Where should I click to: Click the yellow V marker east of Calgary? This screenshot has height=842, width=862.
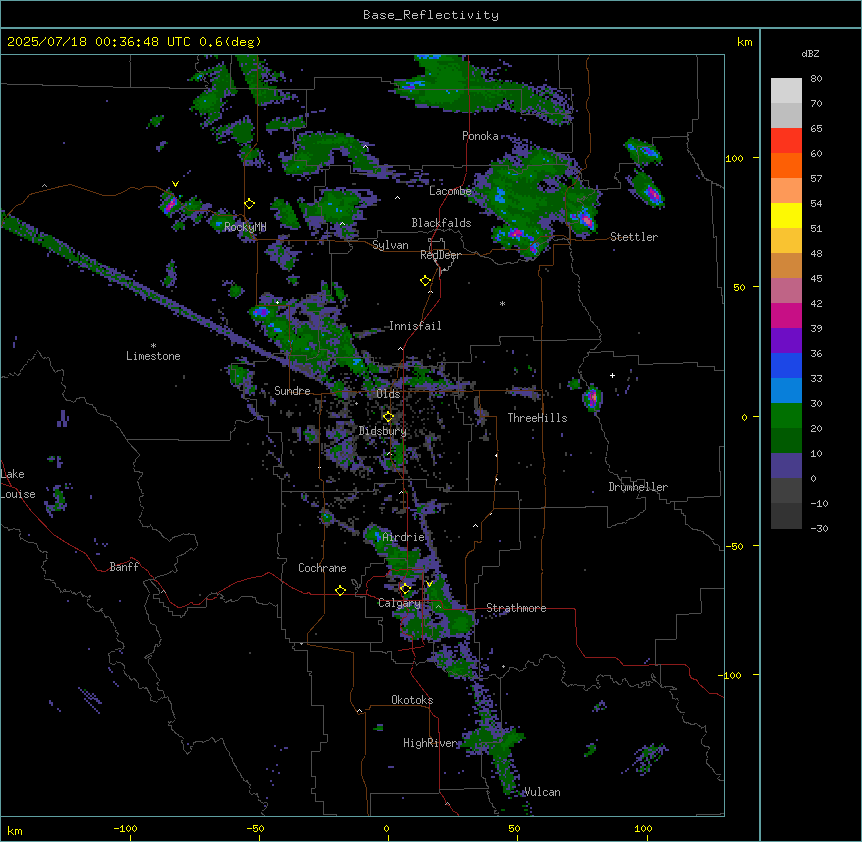click(429, 584)
